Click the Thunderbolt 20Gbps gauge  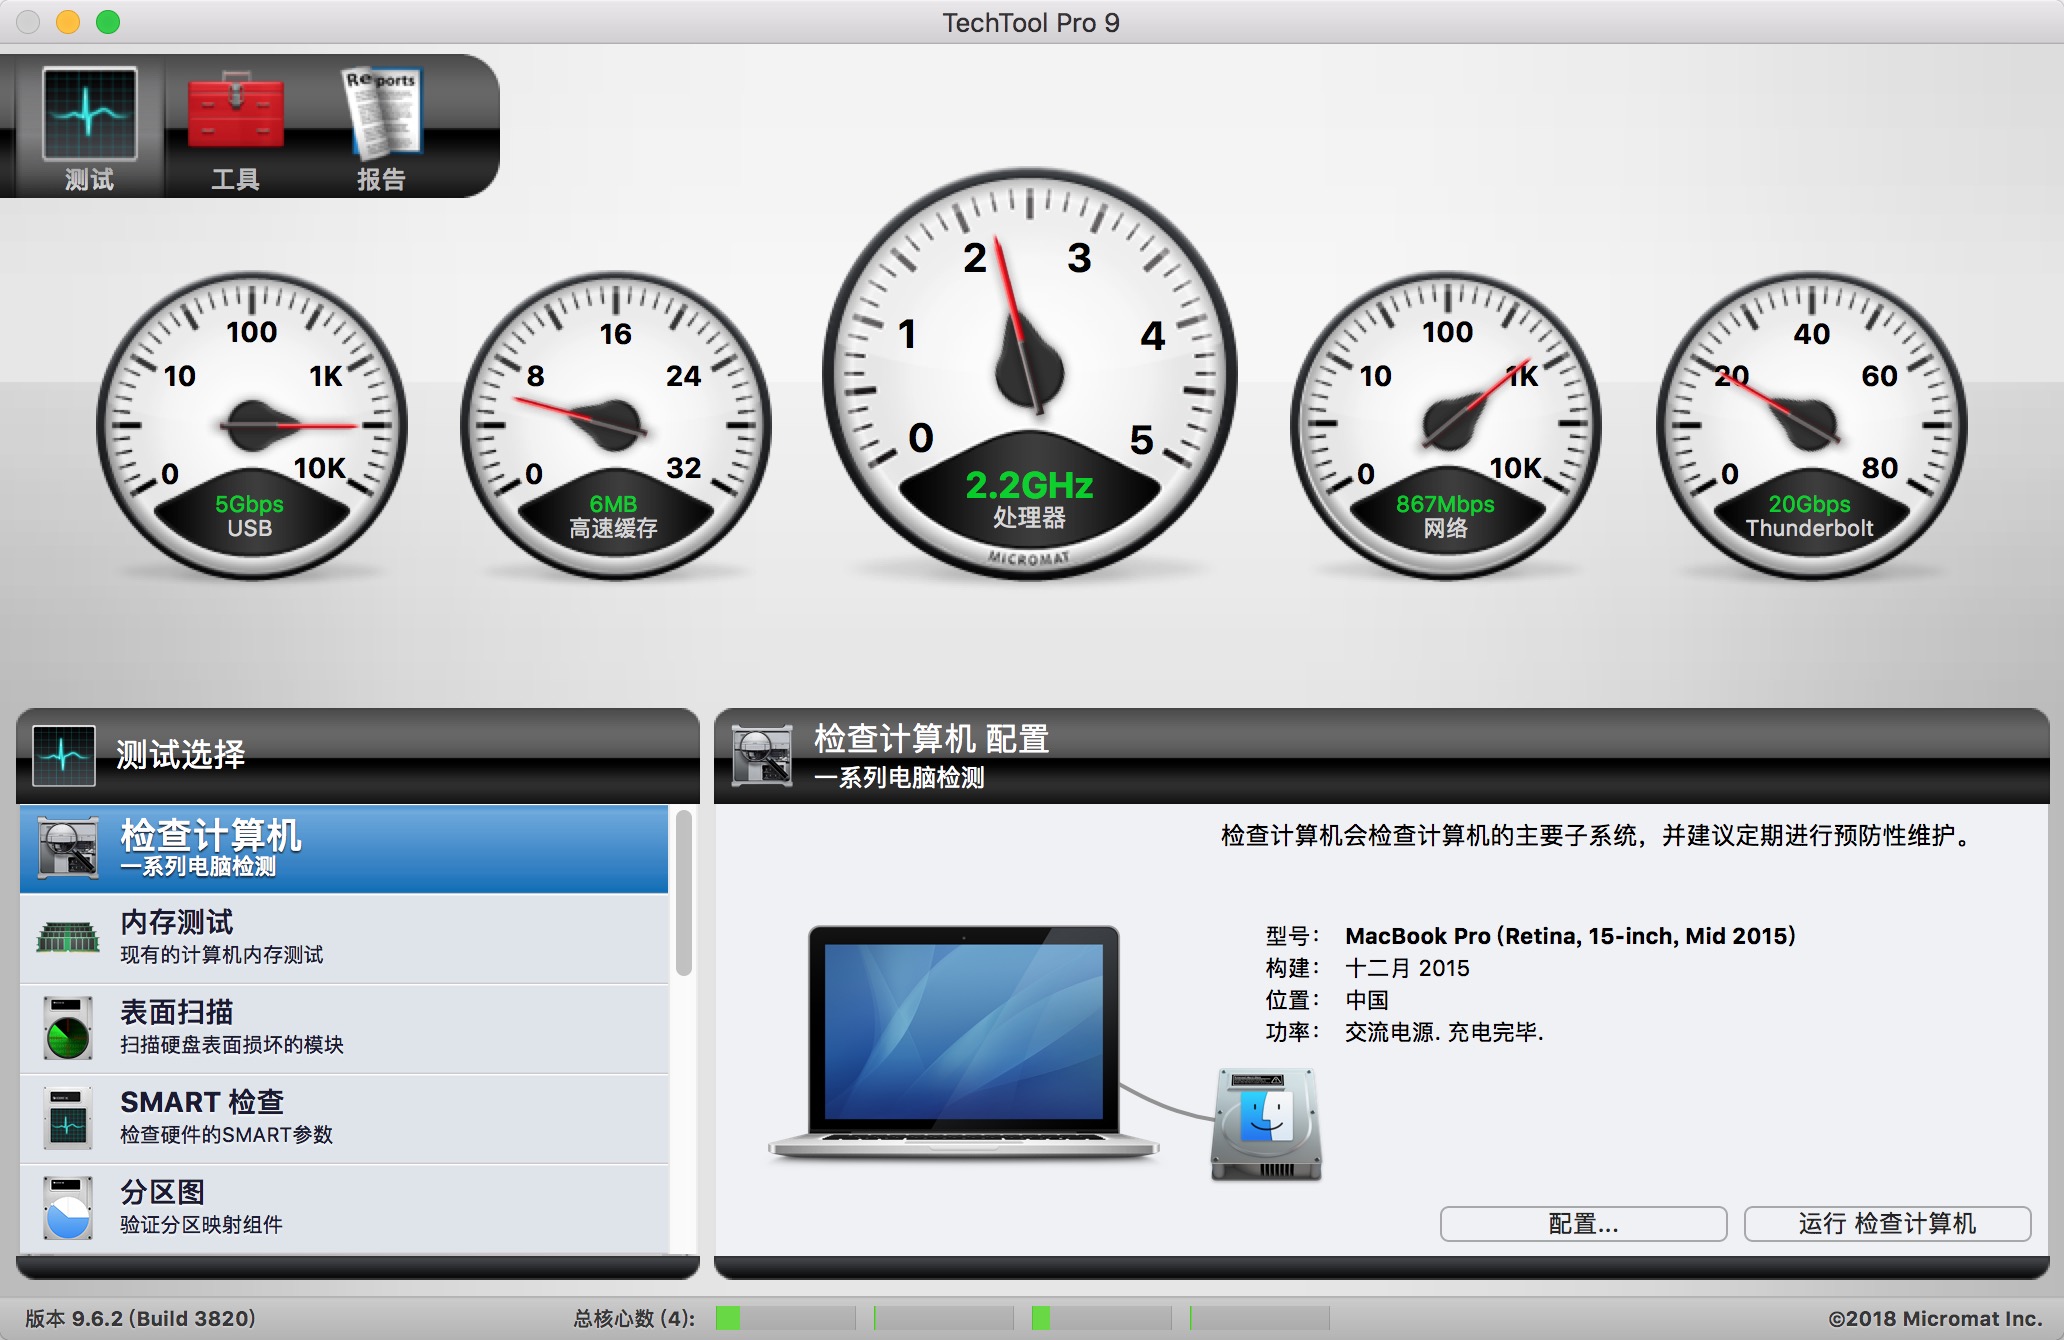click(x=1811, y=426)
